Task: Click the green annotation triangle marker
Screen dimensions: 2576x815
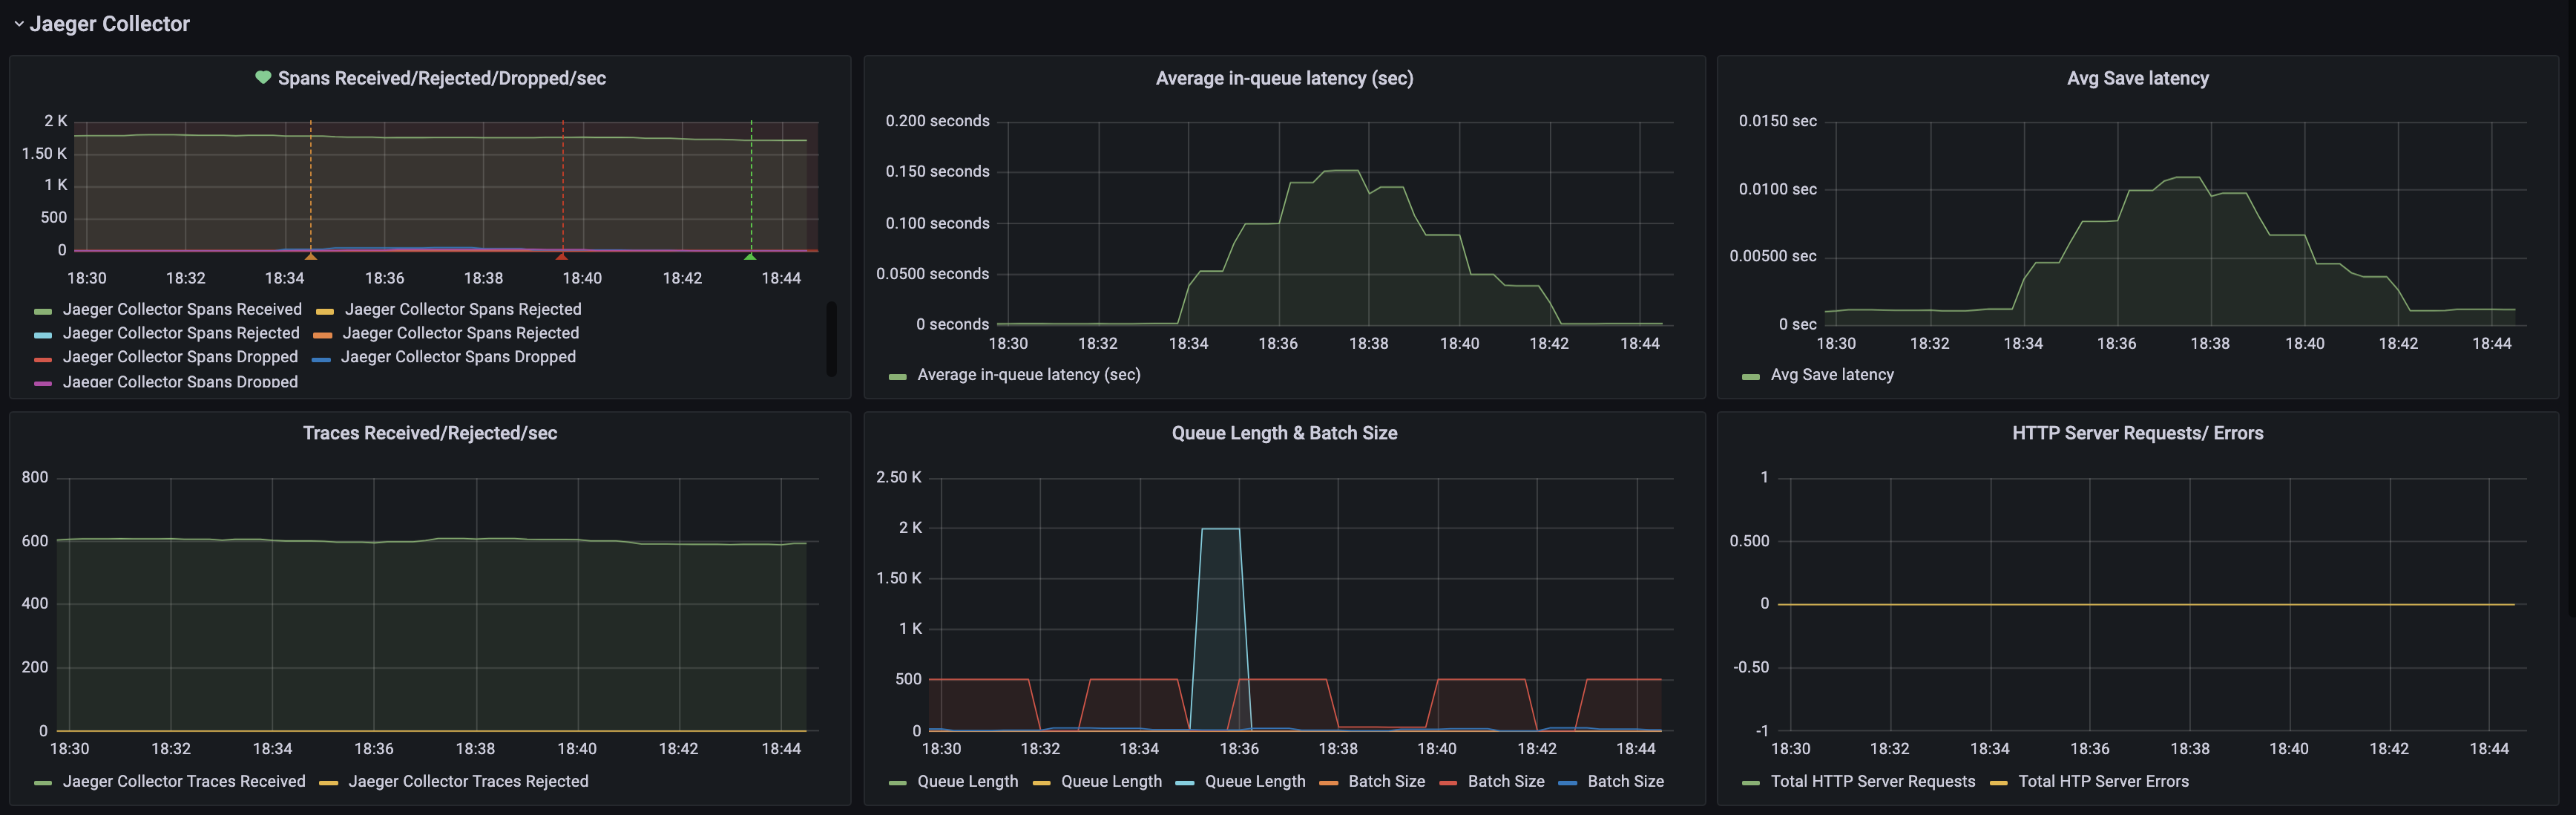Action: click(x=750, y=257)
